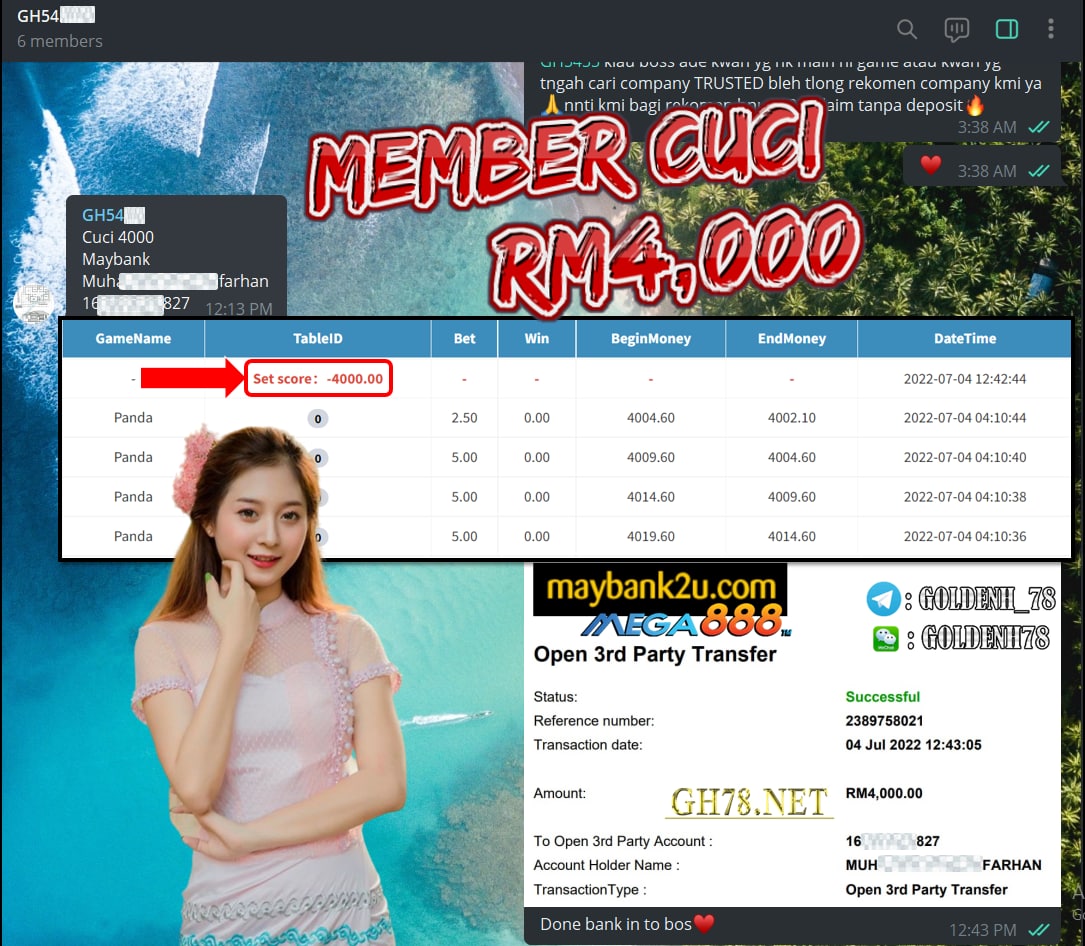1085x946 pixels.
Task: Open the video chat speech bubble icon
Action: 956,29
